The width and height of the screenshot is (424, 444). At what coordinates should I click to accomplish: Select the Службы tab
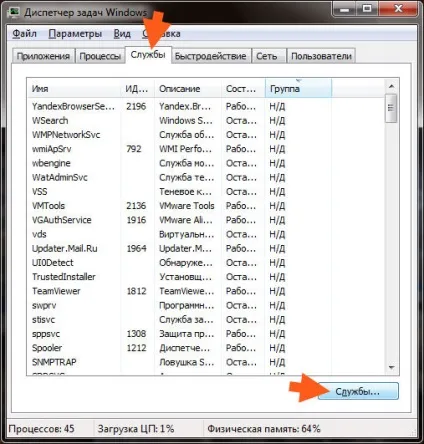pos(148,55)
